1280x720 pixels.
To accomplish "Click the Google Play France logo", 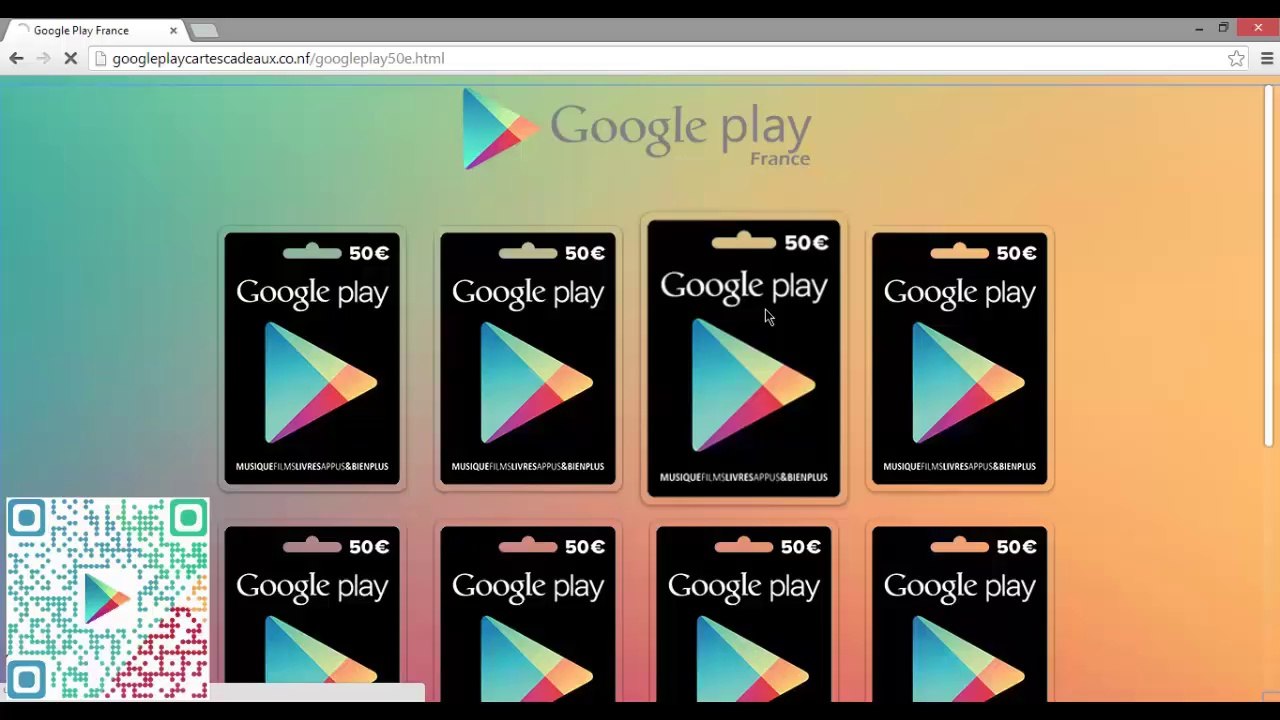I will click(637, 130).
